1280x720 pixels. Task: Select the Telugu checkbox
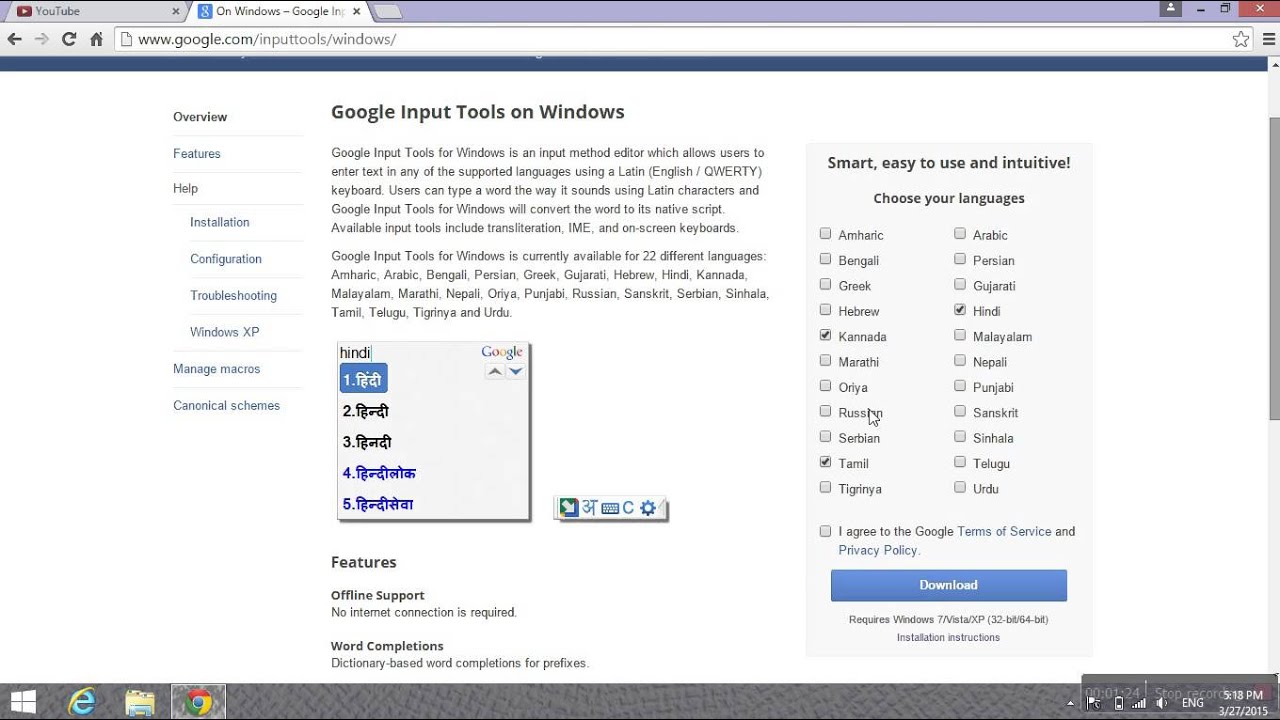(x=960, y=462)
